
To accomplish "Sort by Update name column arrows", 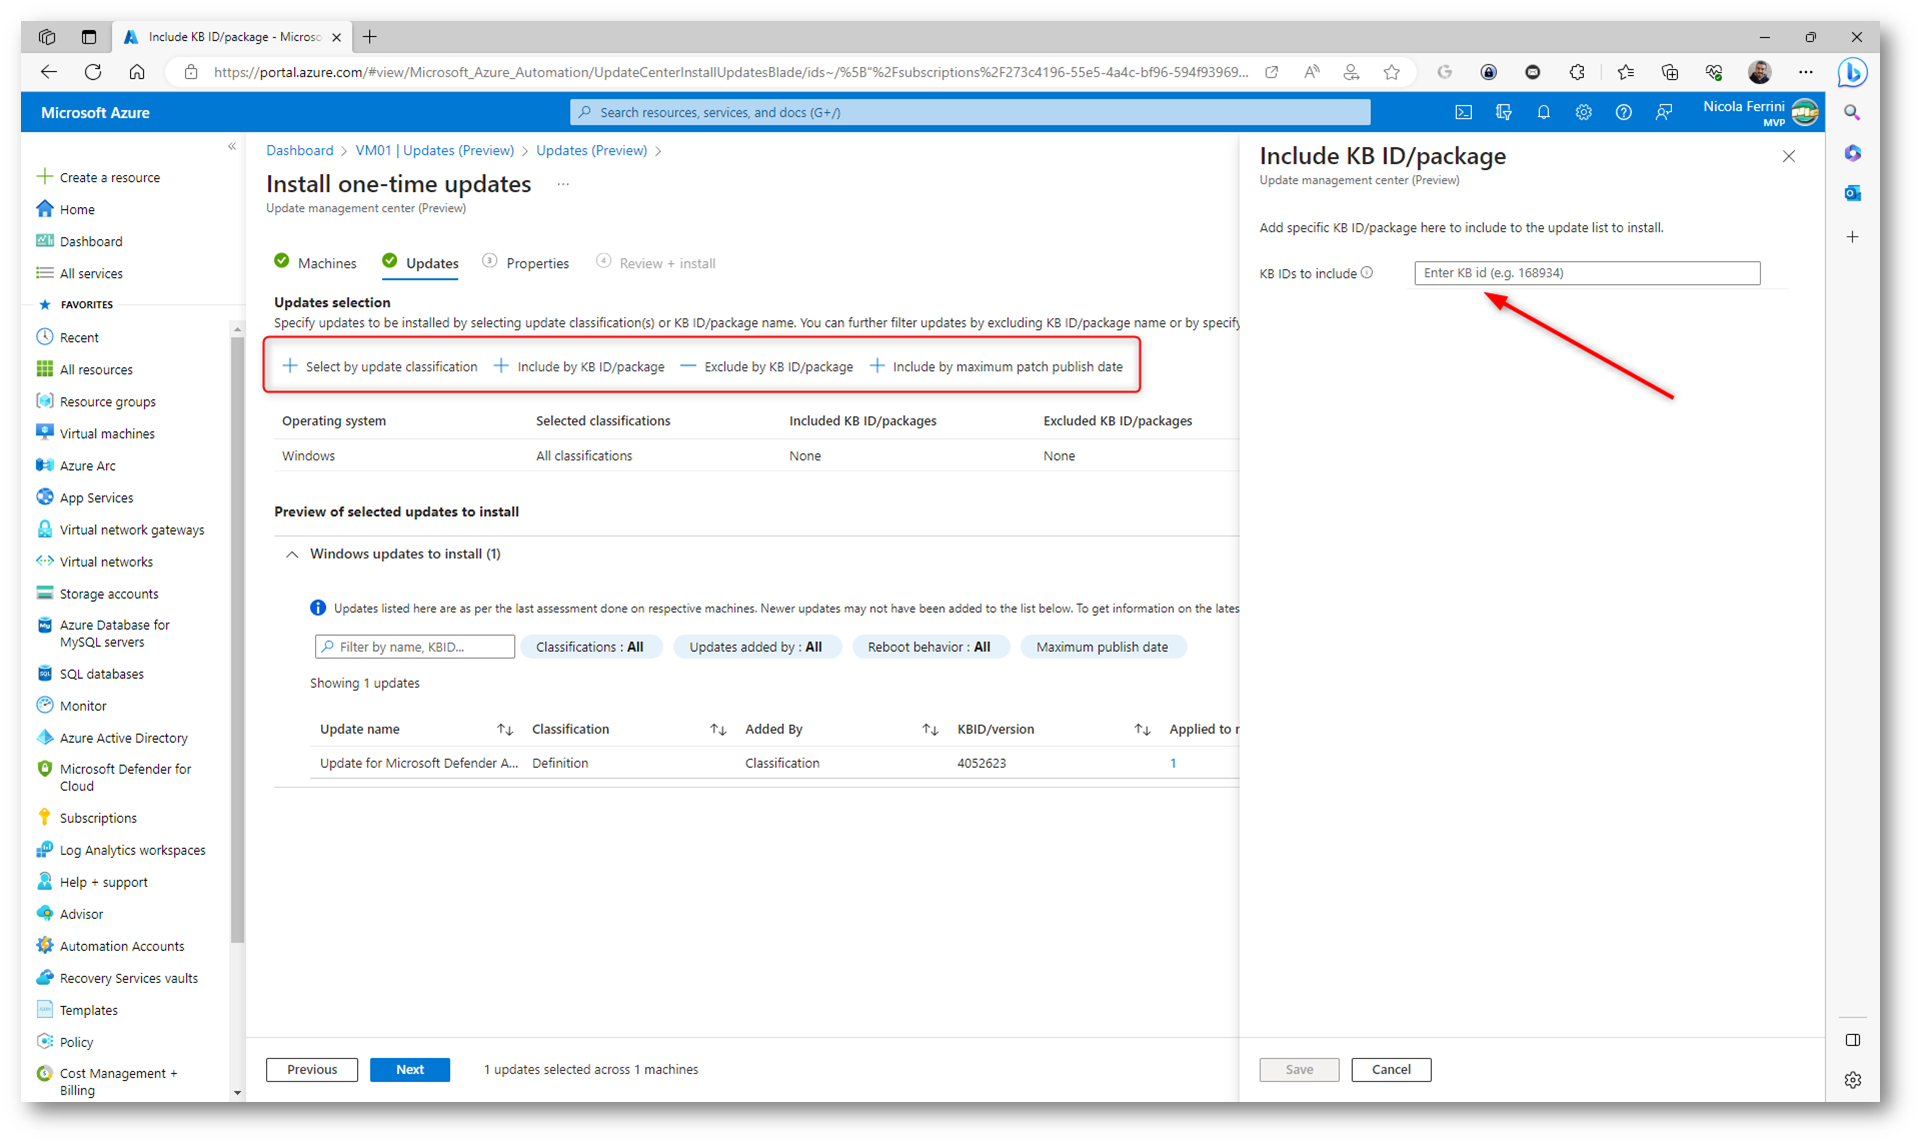I will 505,730.
